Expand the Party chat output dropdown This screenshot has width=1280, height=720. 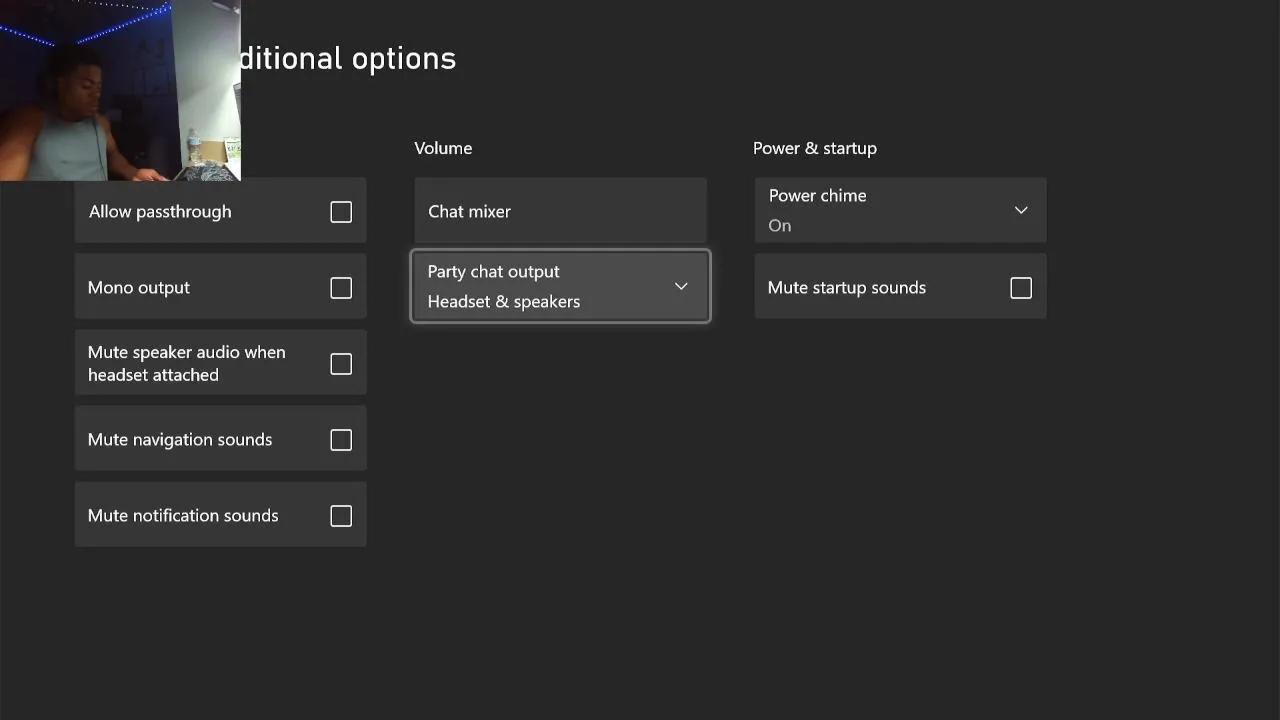coord(560,286)
